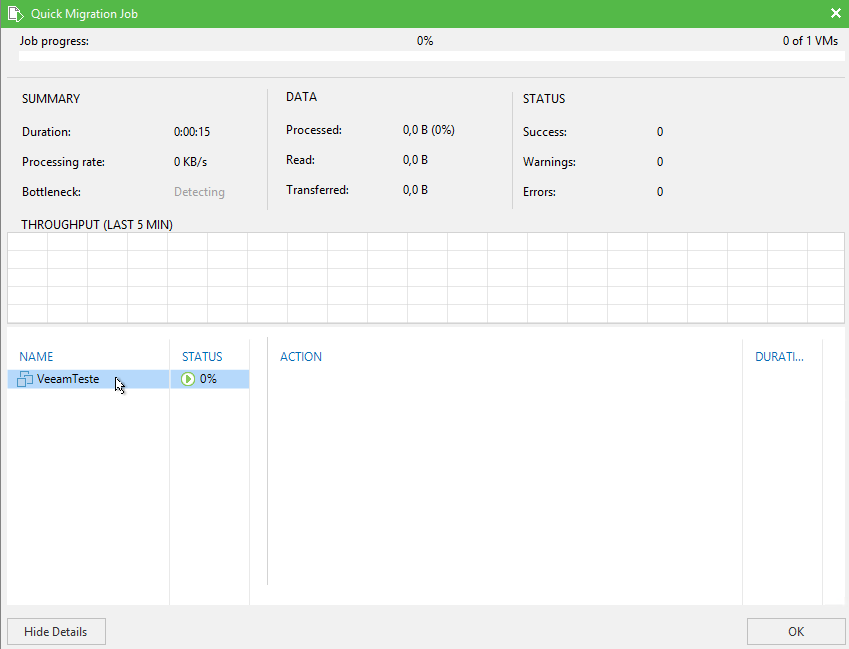Click the Read value 0,0 B
The image size is (849, 649).
(x=415, y=160)
